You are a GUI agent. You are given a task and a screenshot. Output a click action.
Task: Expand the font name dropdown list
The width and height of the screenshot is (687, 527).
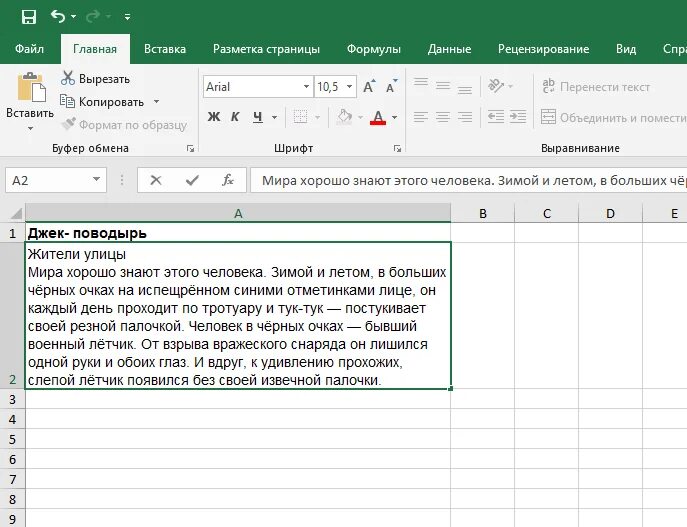306,87
